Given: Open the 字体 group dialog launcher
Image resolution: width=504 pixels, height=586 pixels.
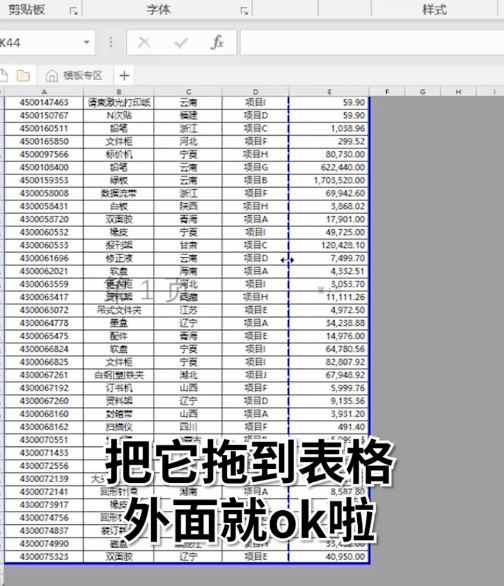Looking at the screenshot, I should click(244, 12).
